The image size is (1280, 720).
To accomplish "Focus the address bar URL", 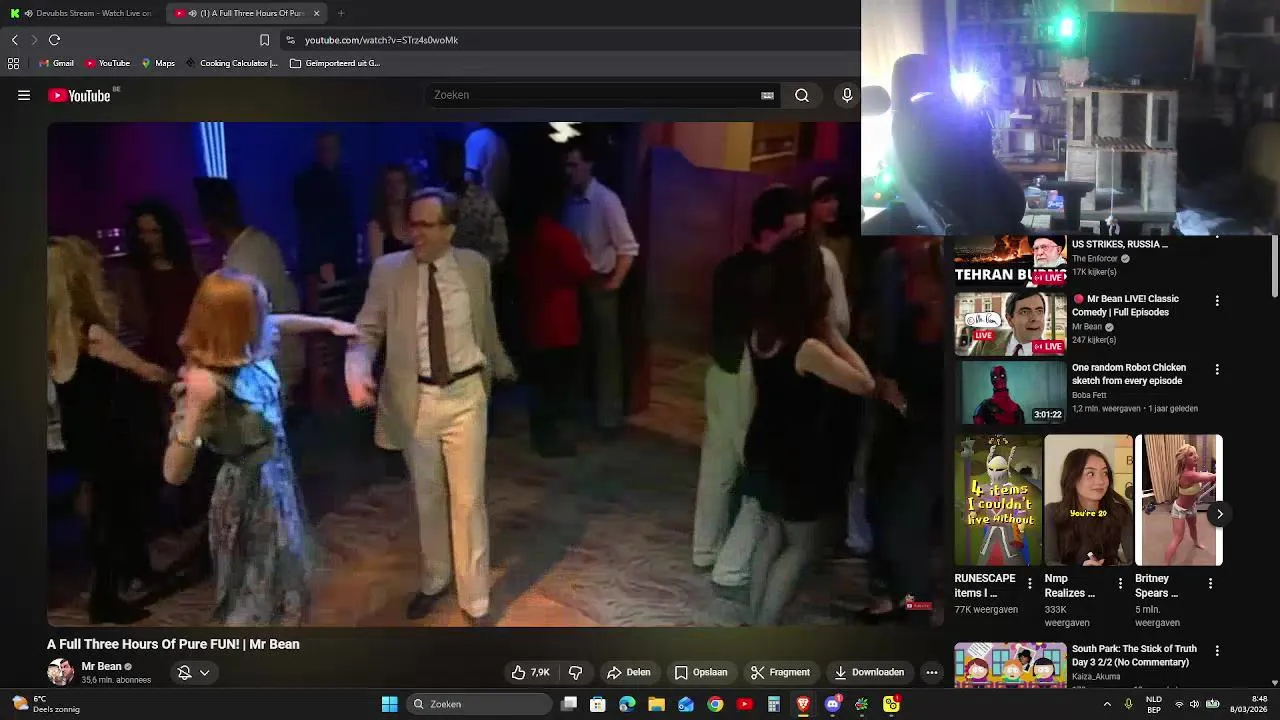I will [x=381, y=40].
